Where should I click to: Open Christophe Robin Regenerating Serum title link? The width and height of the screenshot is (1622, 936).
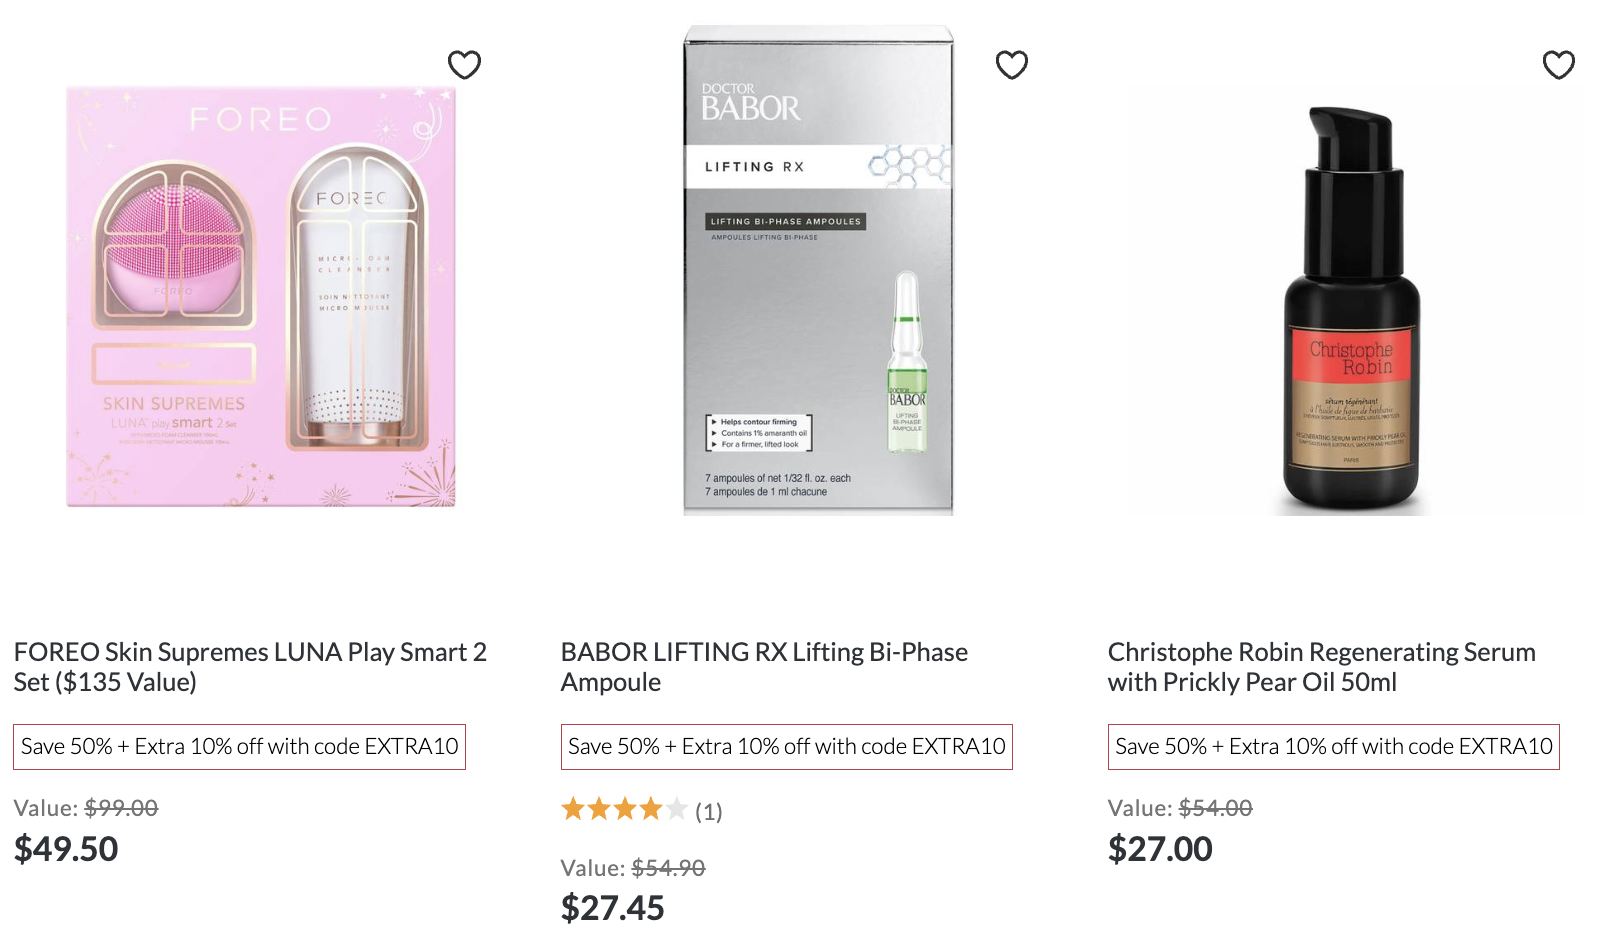click(1321, 667)
